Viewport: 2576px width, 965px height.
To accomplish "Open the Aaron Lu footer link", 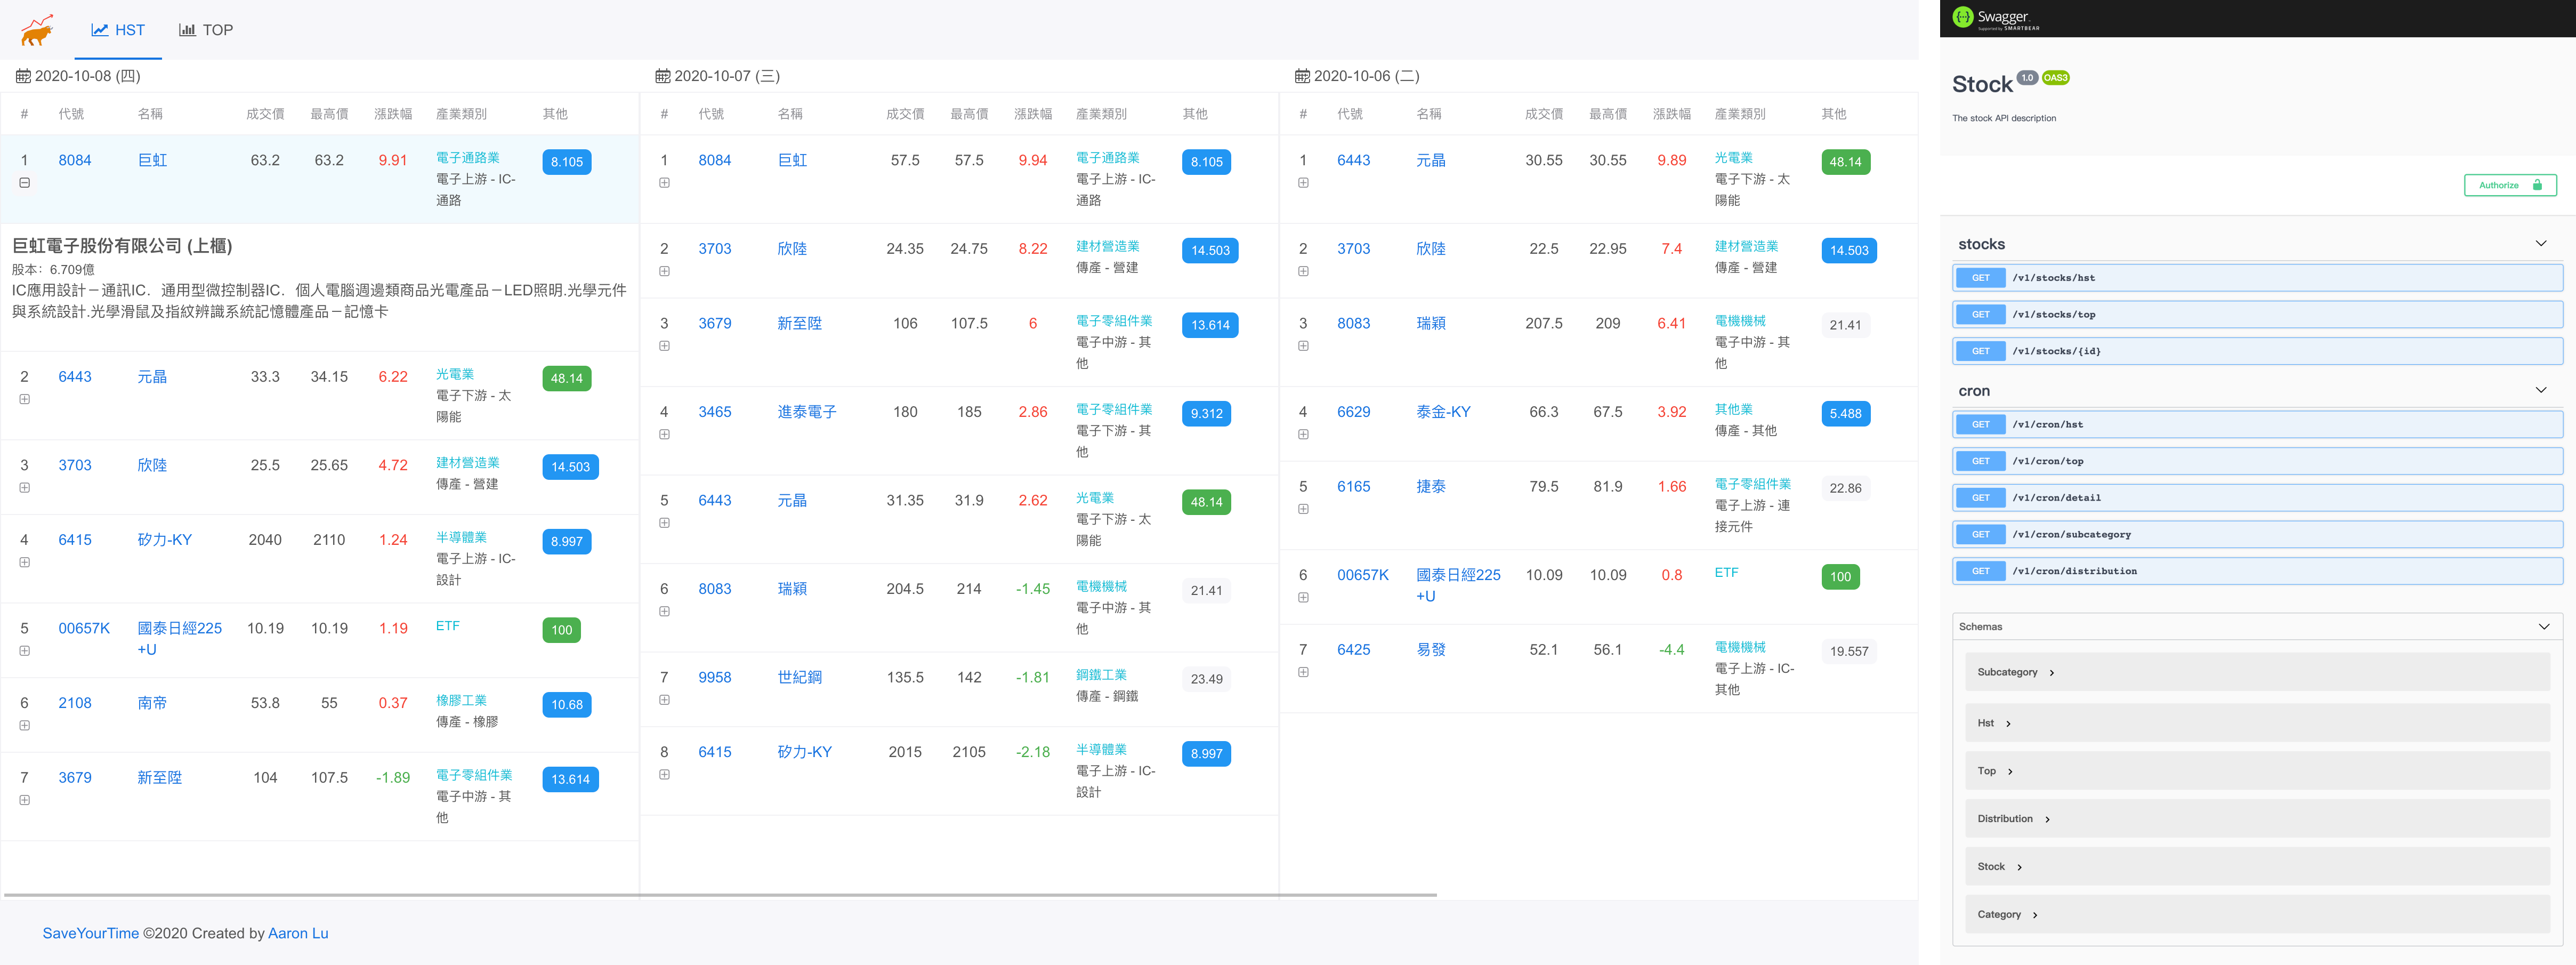I will (298, 933).
